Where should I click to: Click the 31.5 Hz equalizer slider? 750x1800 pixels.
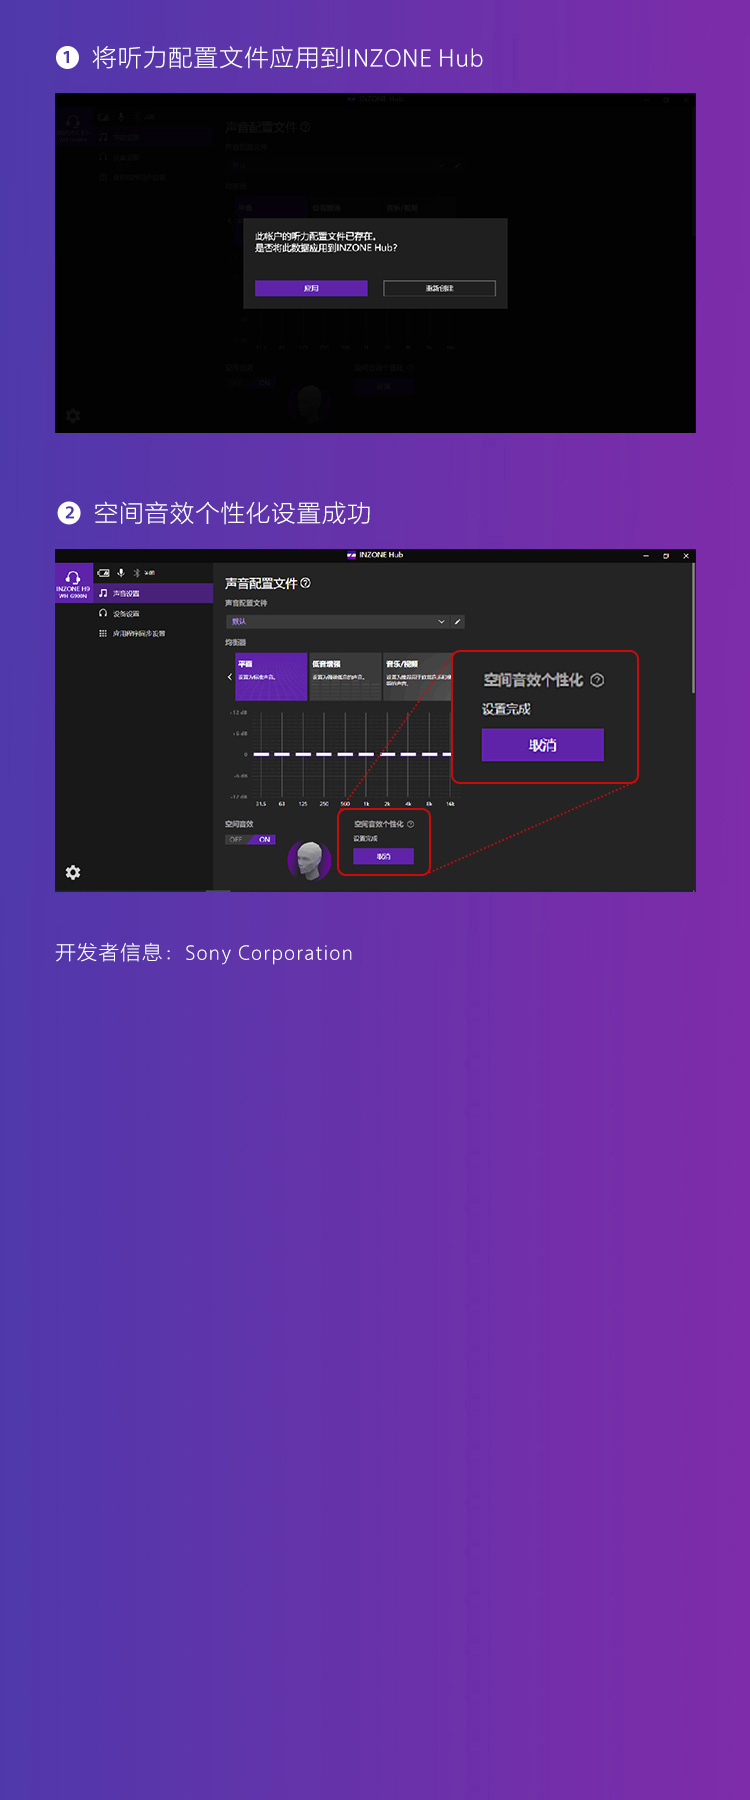261,754
